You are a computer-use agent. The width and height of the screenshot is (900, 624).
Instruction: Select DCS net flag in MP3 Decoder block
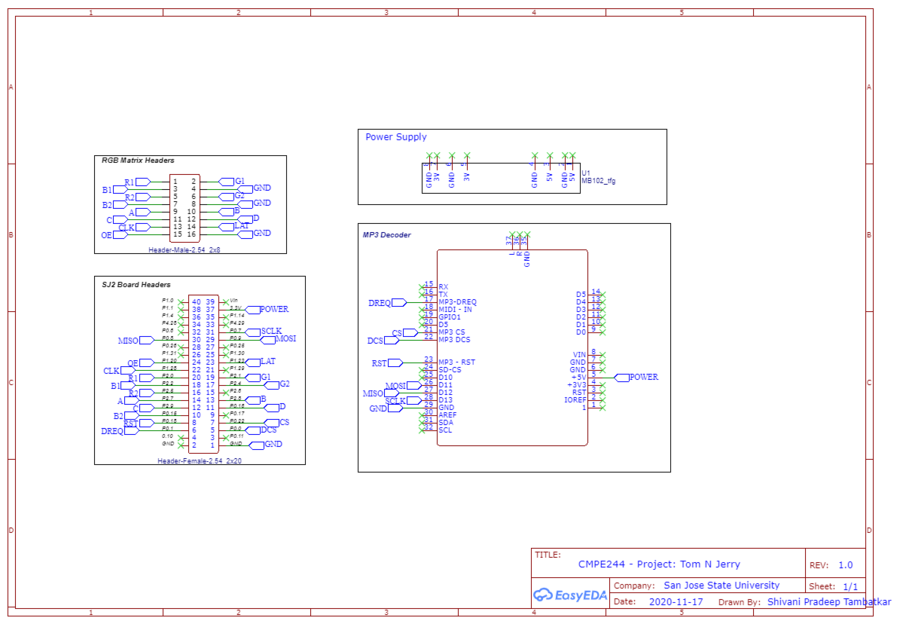point(383,341)
